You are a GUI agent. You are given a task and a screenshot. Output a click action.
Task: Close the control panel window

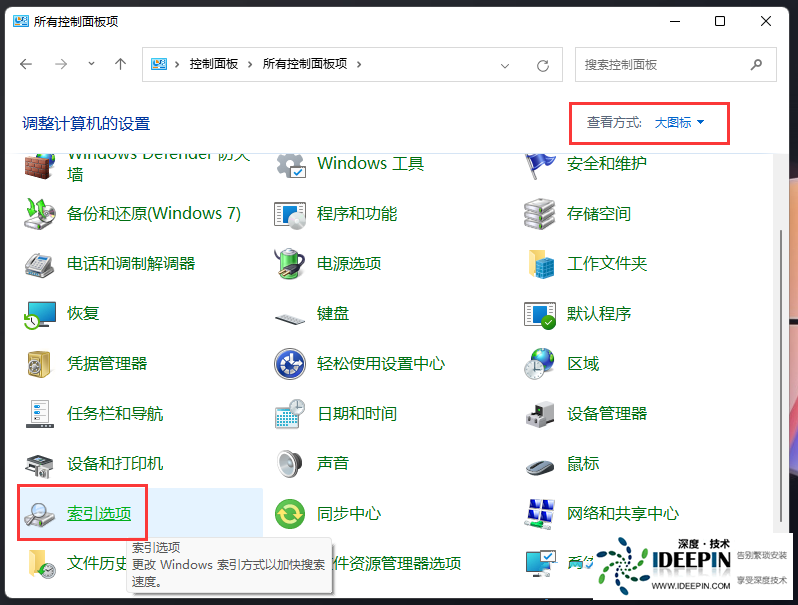point(765,21)
